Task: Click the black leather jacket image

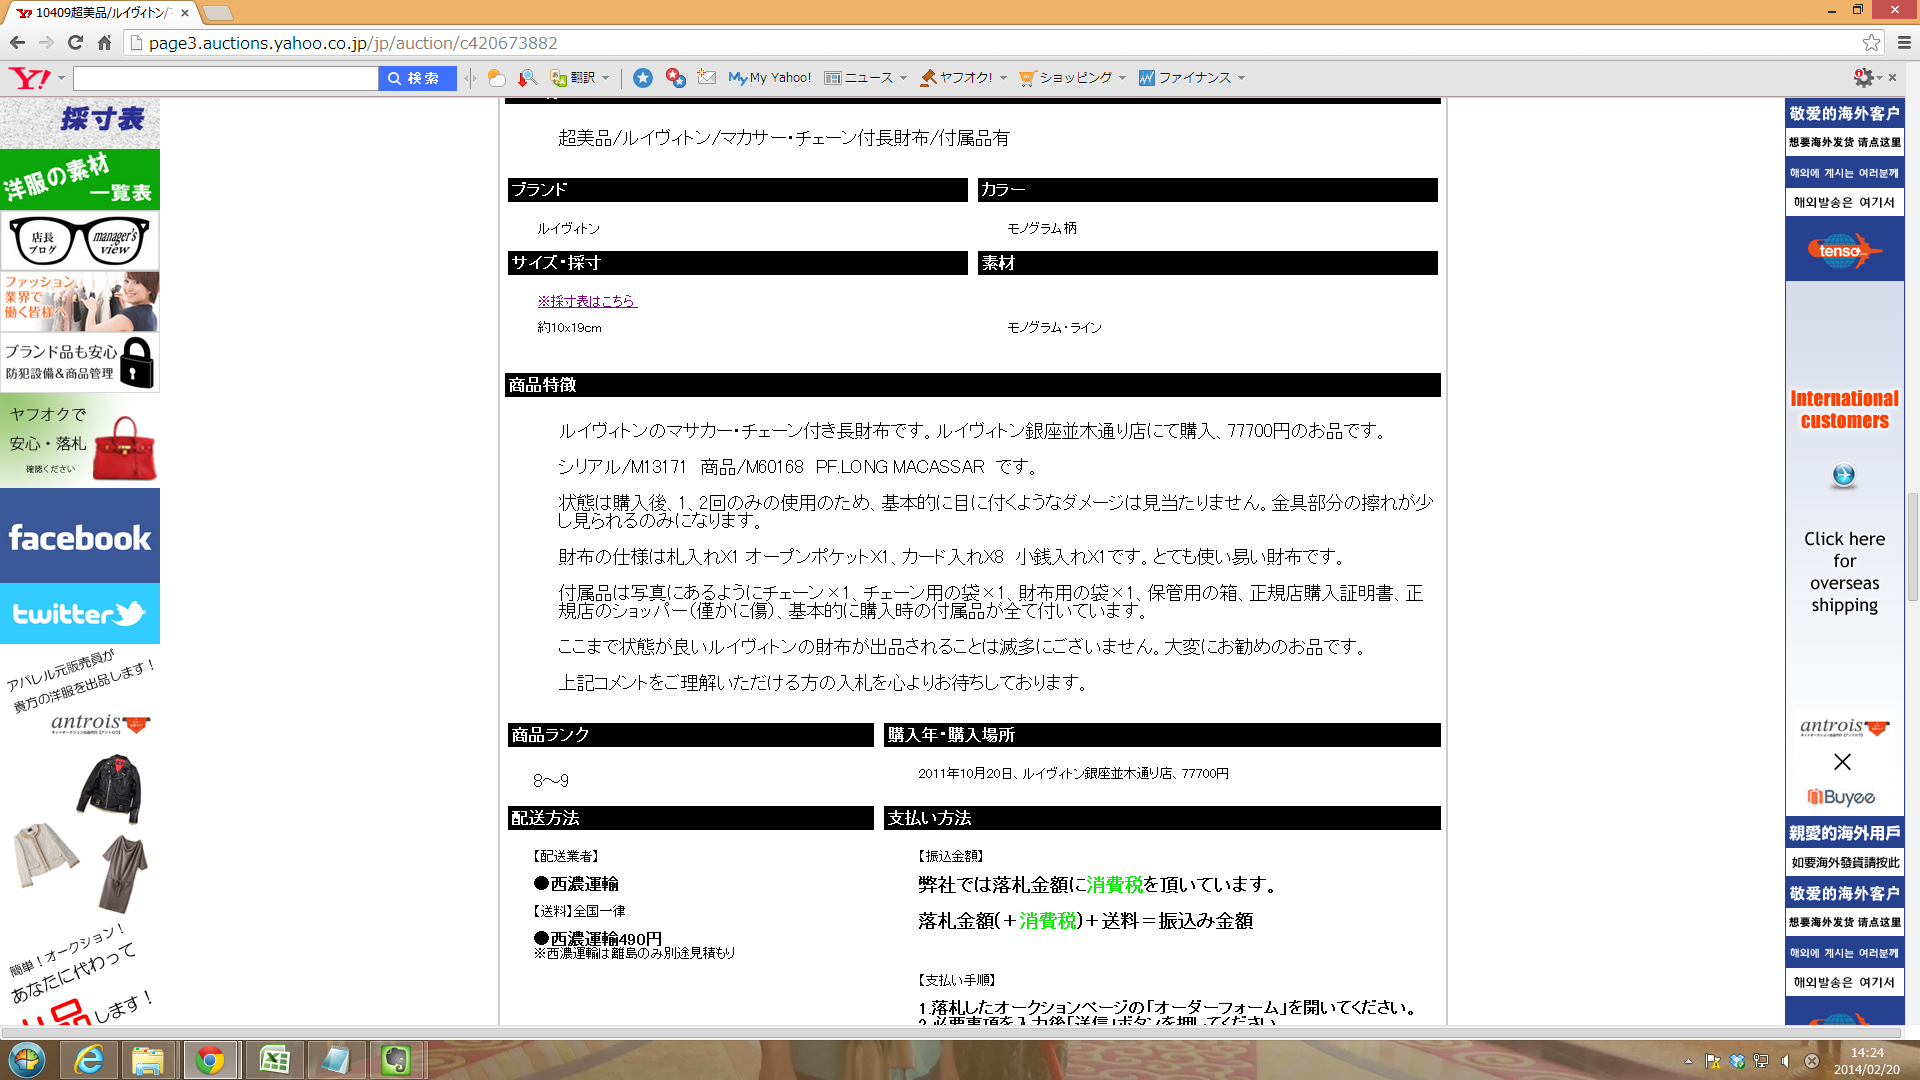Action: (x=110, y=789)
